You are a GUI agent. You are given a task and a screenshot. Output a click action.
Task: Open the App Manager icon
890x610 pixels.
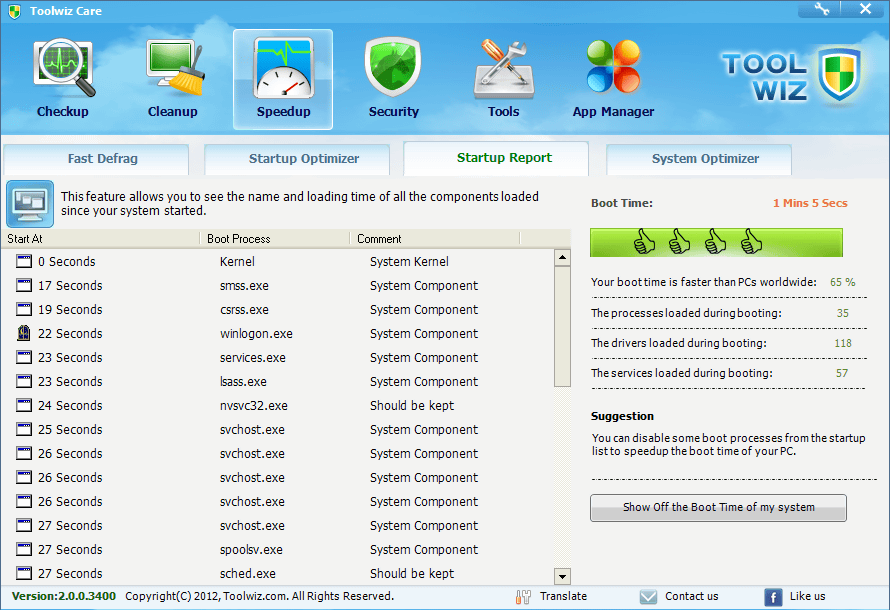[x=614, y=67]
